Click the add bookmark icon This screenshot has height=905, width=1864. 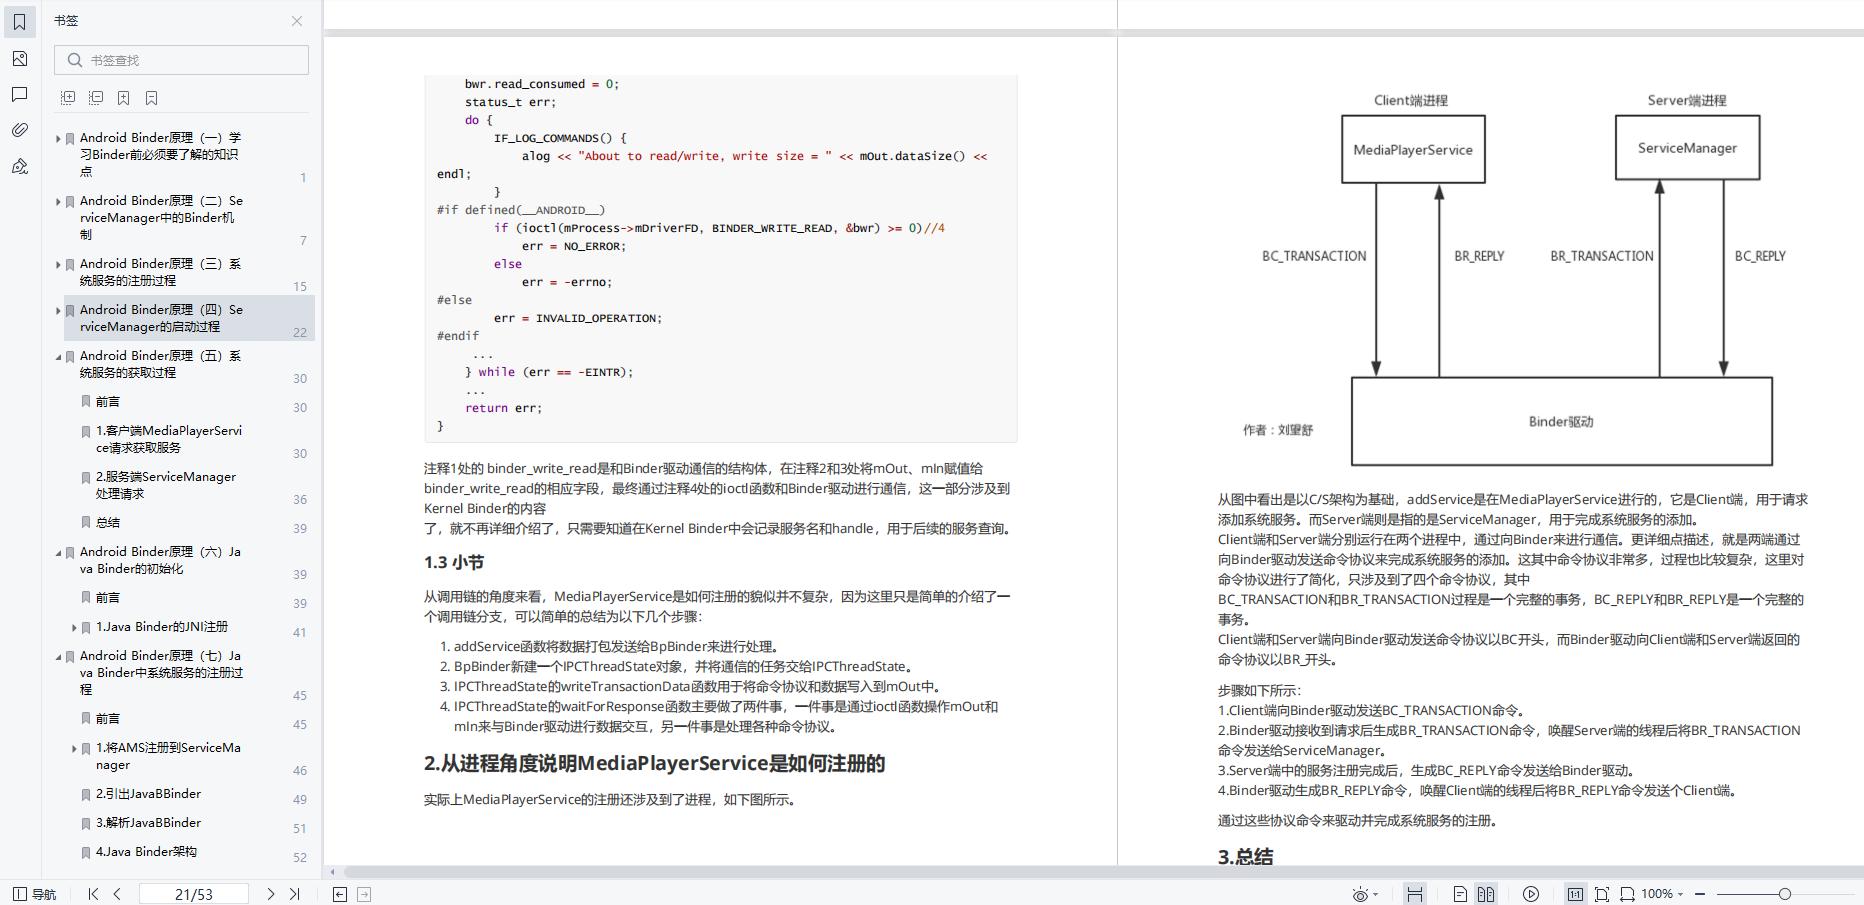click(x=123, y=98)
